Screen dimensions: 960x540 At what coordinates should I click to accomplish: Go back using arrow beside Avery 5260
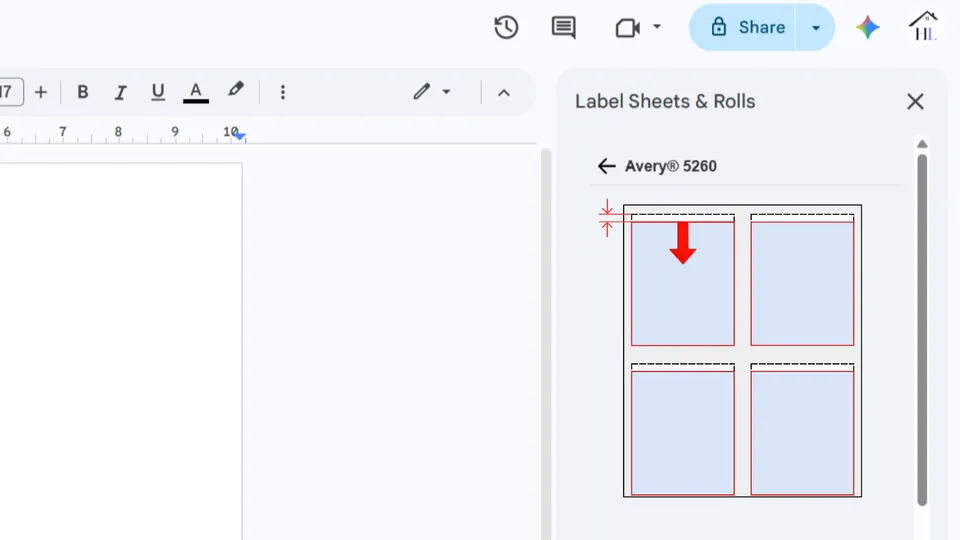coord(606,166)
